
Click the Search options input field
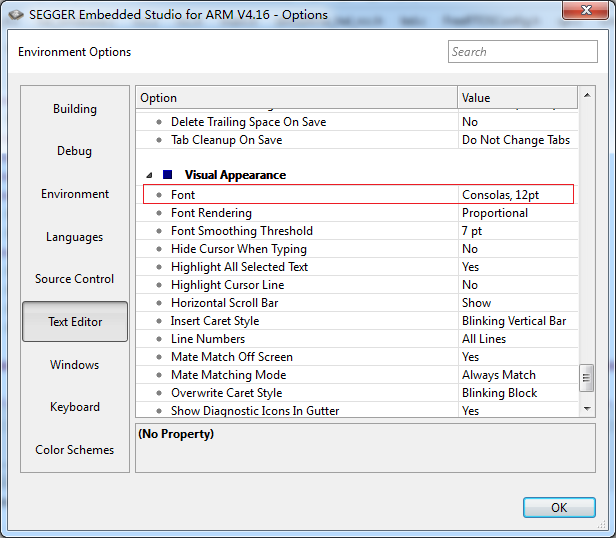click(522, 51)
